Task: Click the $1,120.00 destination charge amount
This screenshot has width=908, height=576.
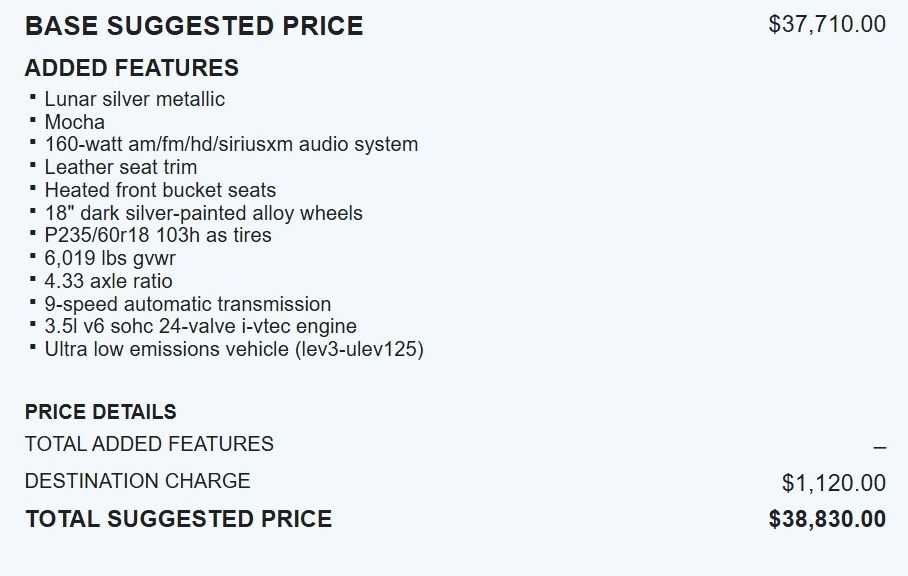Action: (x=833, y=484)
